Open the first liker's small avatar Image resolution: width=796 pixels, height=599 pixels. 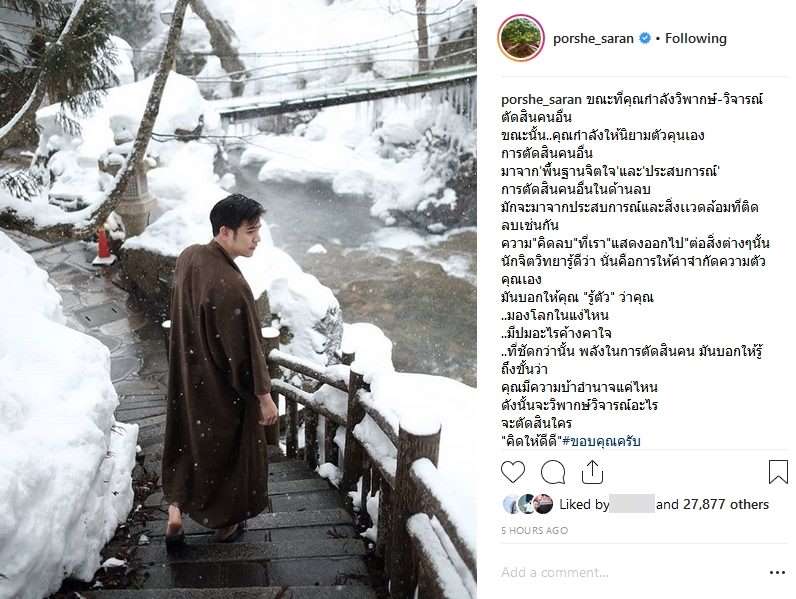click(511, 504)
